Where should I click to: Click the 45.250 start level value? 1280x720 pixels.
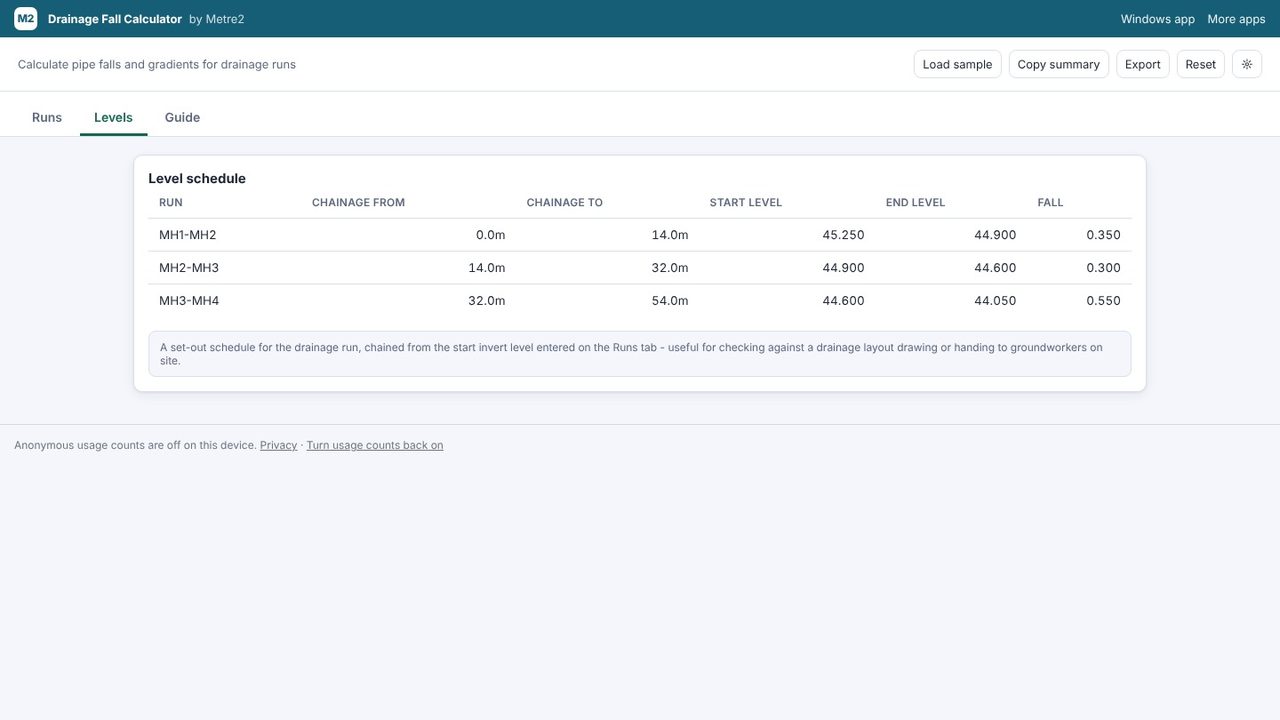(x=843, y=235)
